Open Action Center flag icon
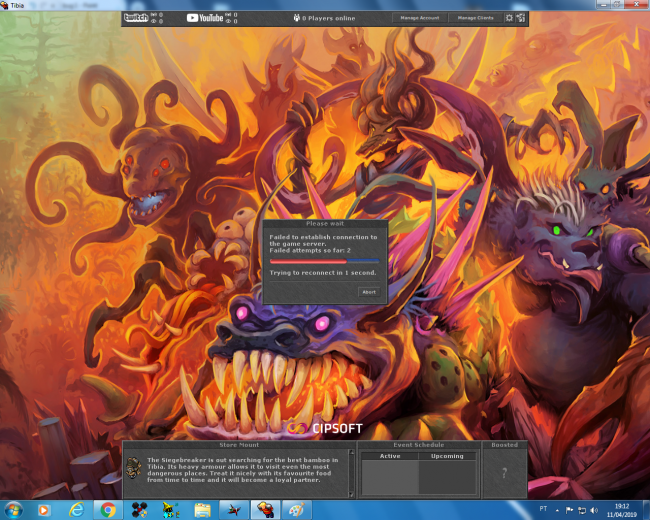Viewport: 650px width, 520px height. click(x=570, y=510)
